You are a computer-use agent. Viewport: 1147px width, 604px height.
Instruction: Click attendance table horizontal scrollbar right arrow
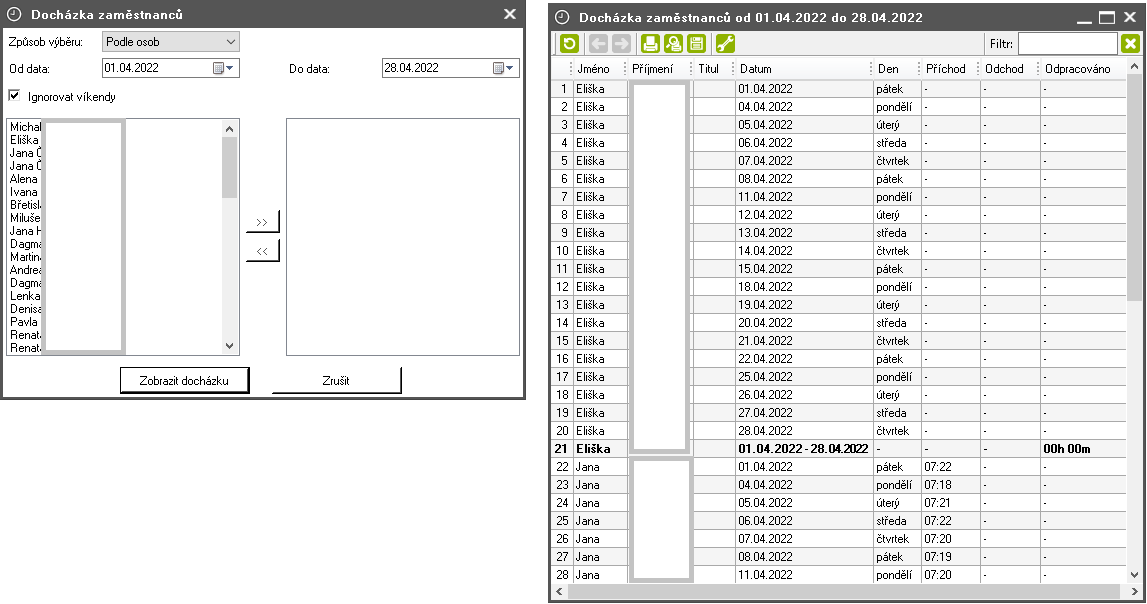pyautogui.click(x=1134, y=591)
